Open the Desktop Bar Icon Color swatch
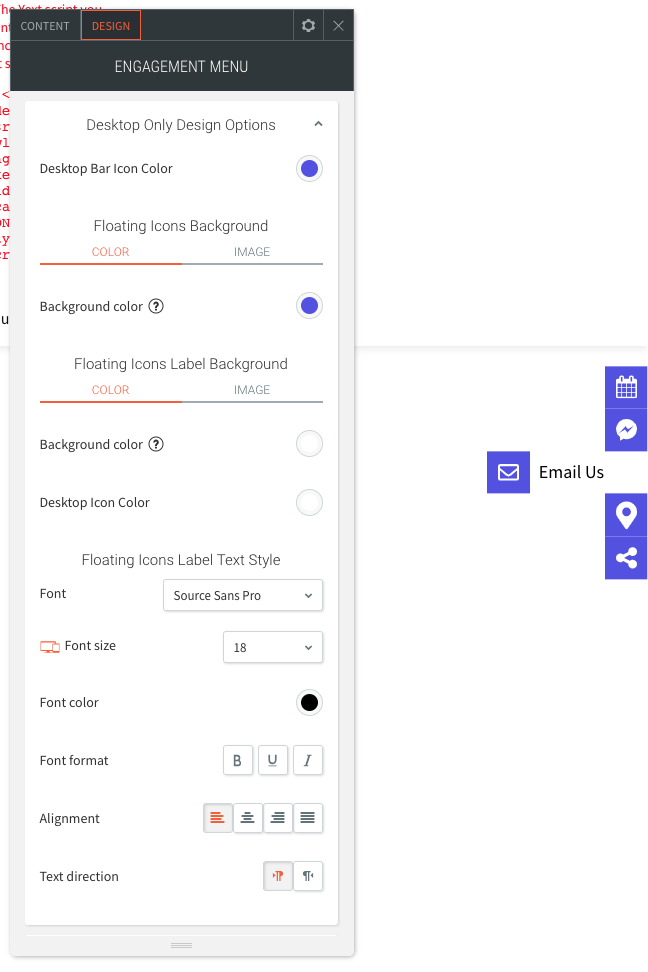This screenshot has width=648, height=972. click(309, 169)
